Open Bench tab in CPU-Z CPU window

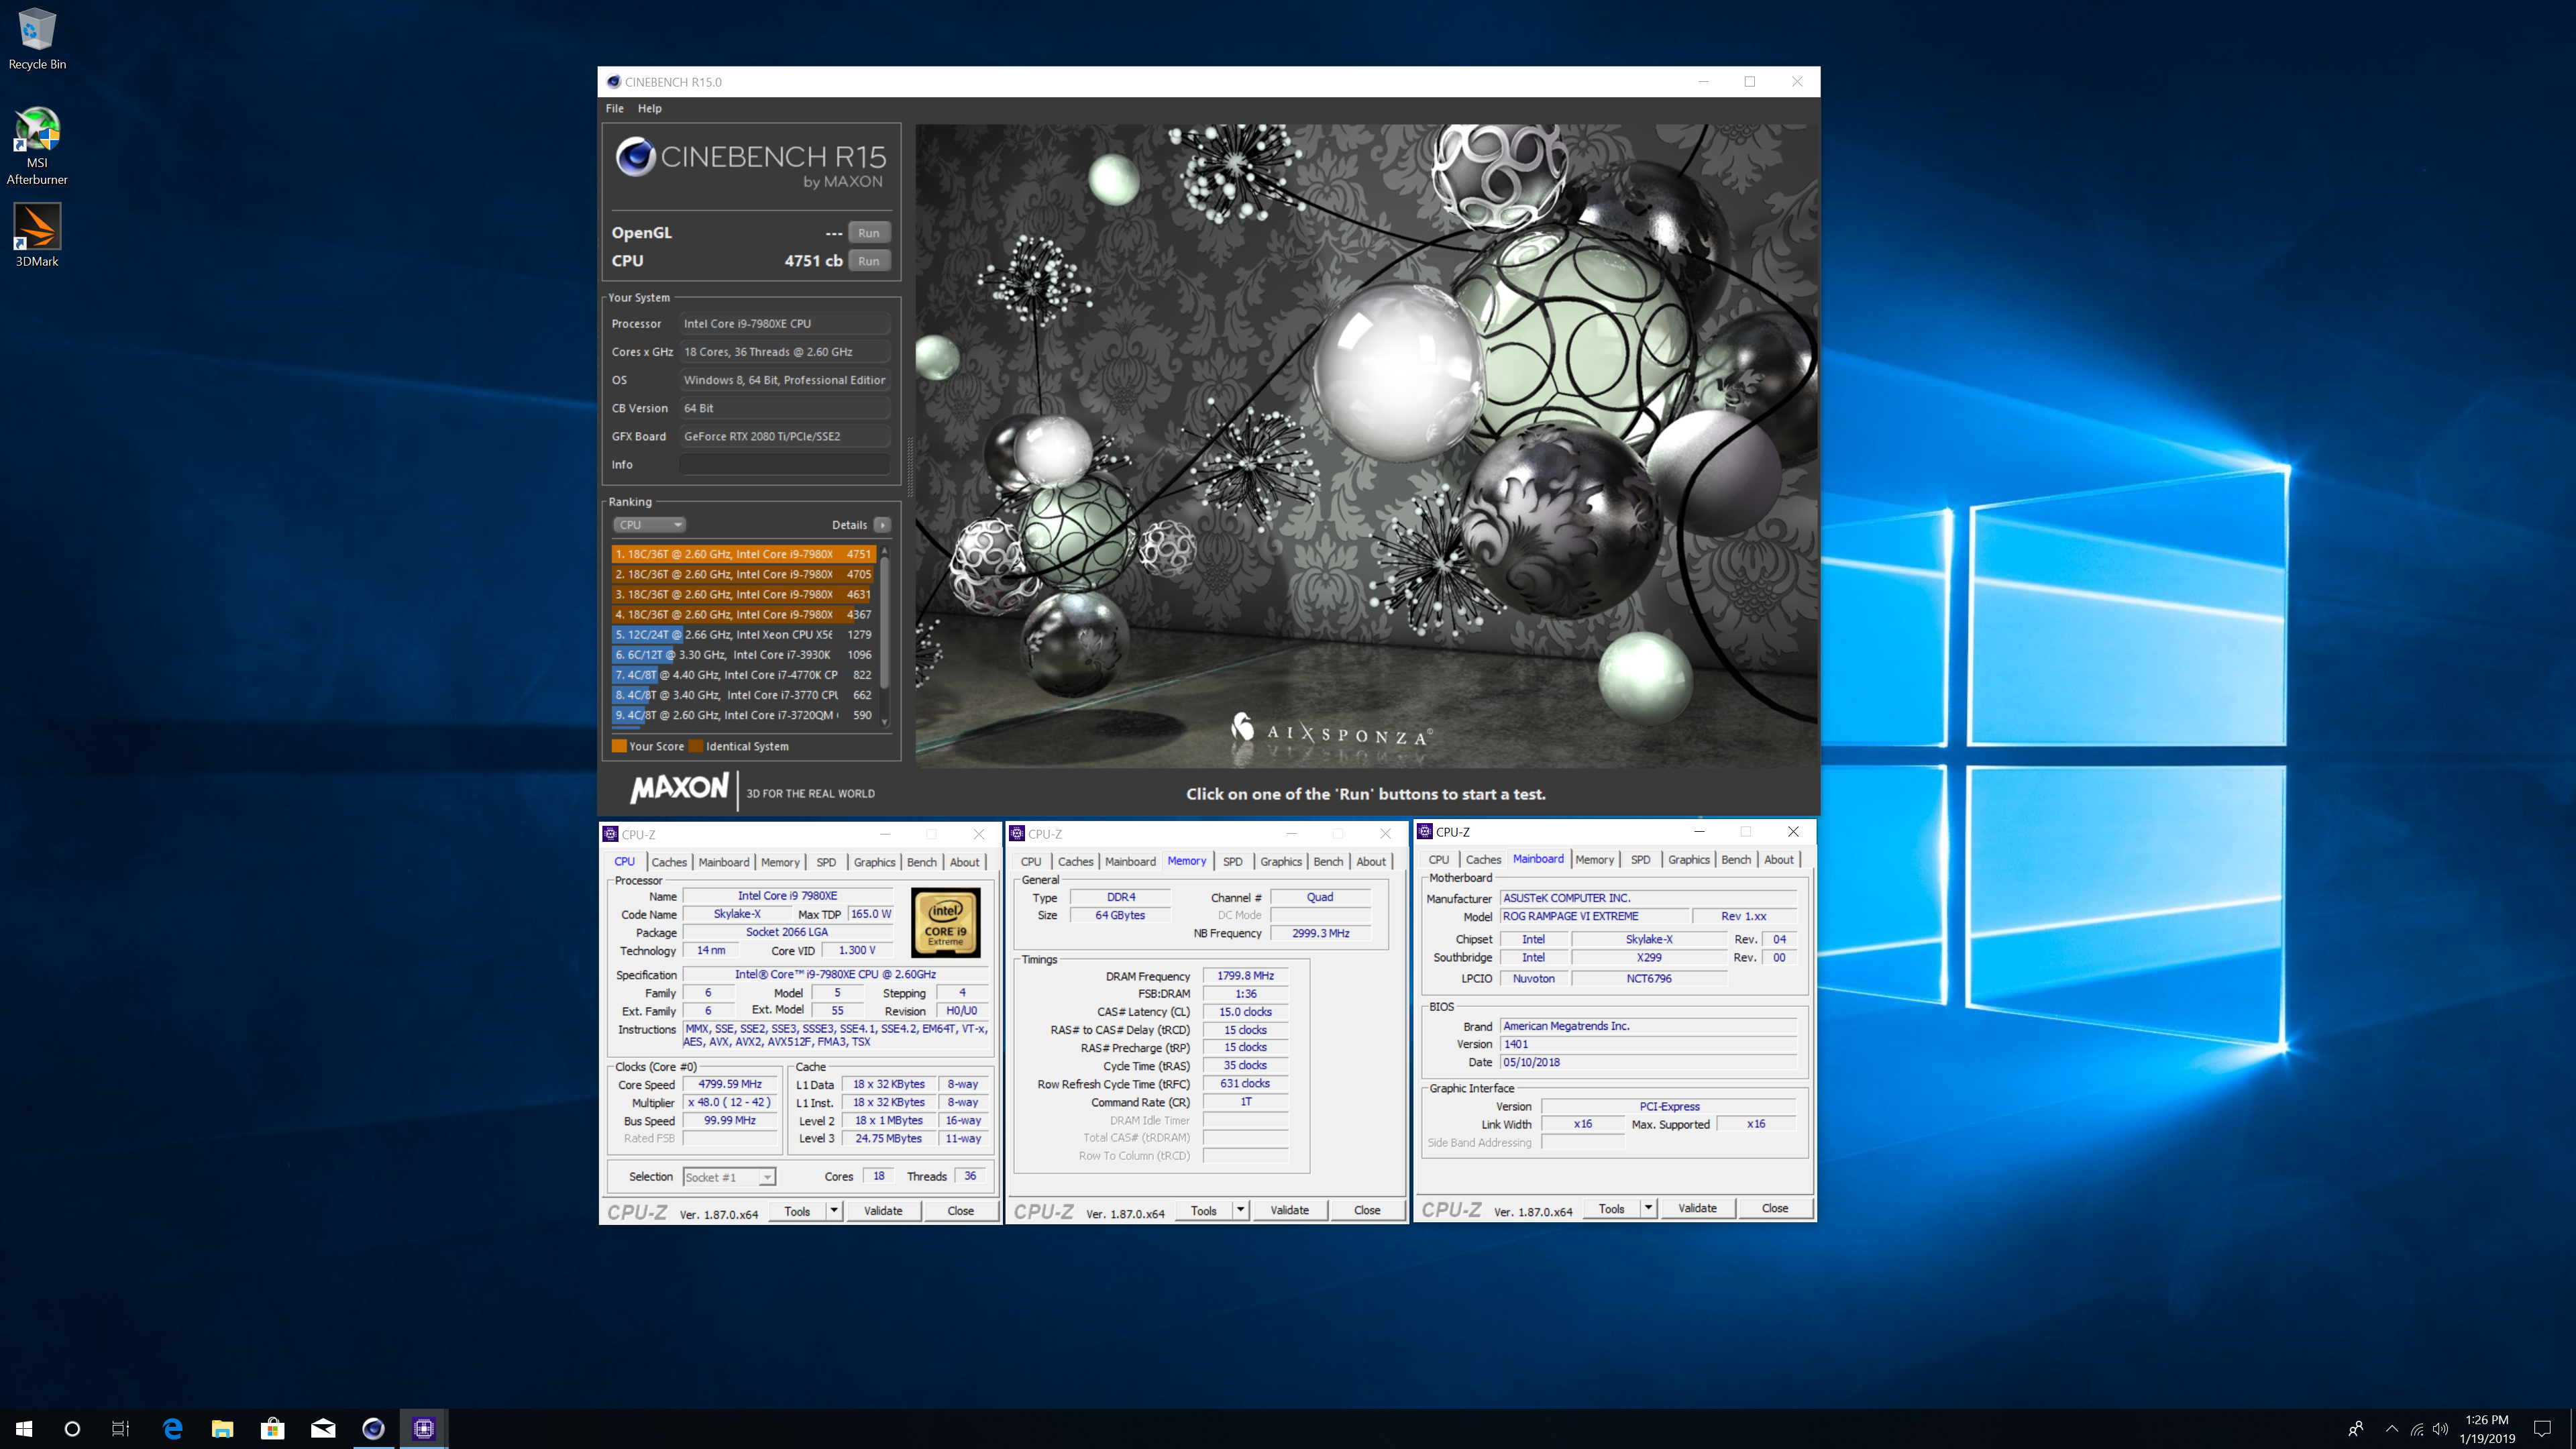[921, 862]
